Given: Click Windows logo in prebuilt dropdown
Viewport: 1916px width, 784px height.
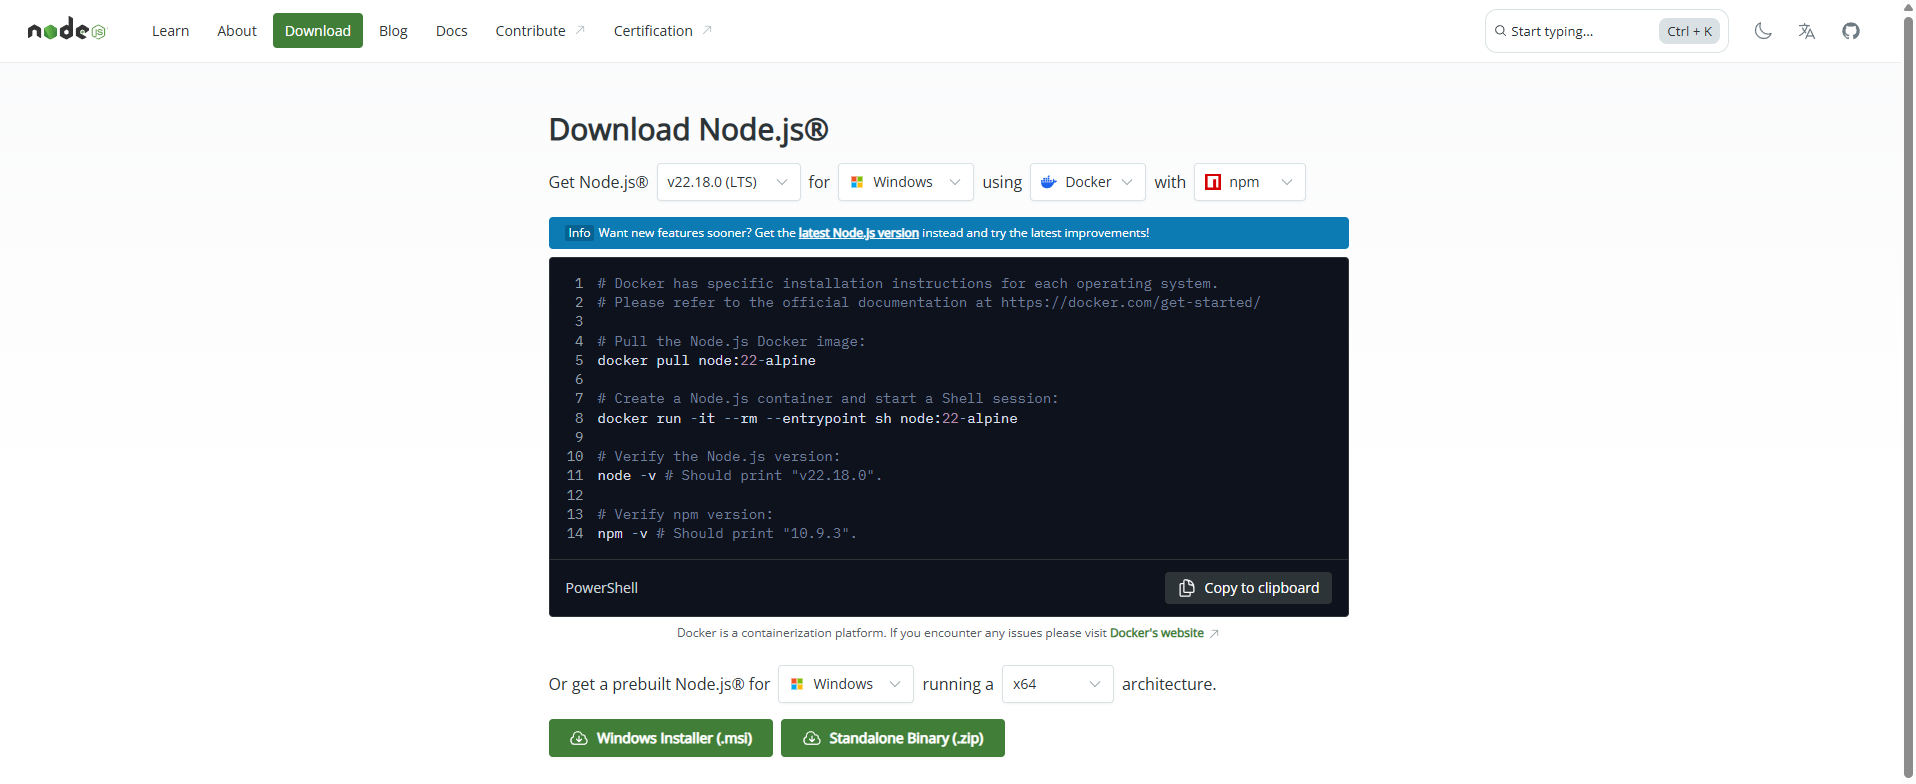Looking at the screenshot, I should click(x=797, y=684).
